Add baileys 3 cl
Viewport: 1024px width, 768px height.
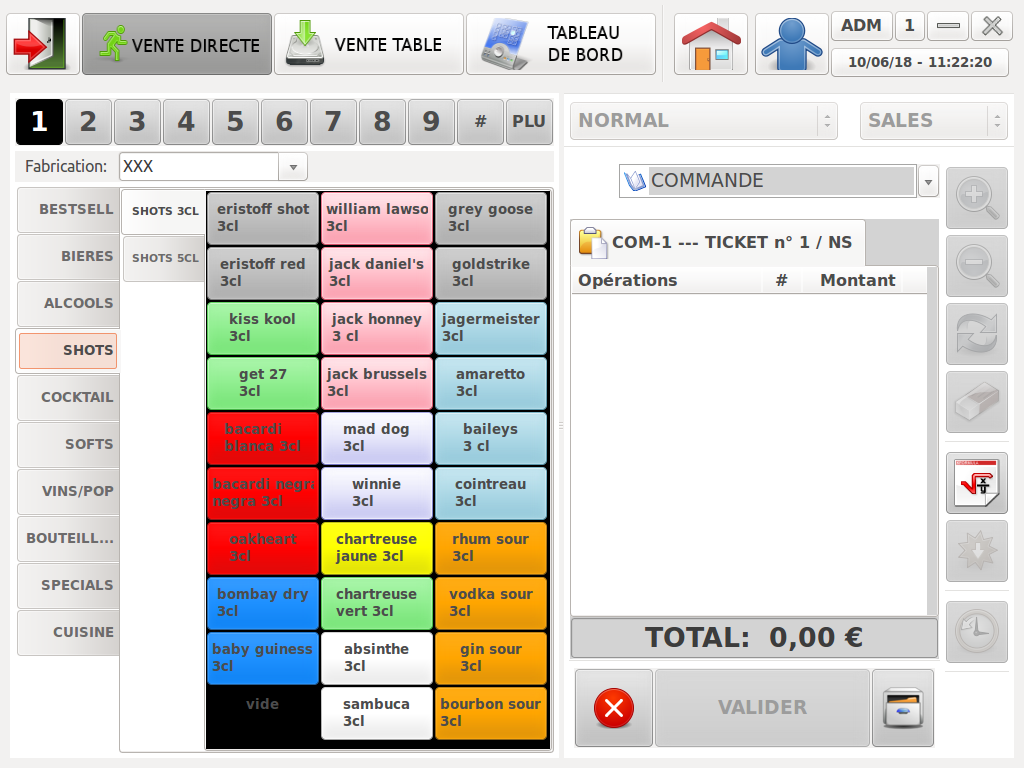490,438
